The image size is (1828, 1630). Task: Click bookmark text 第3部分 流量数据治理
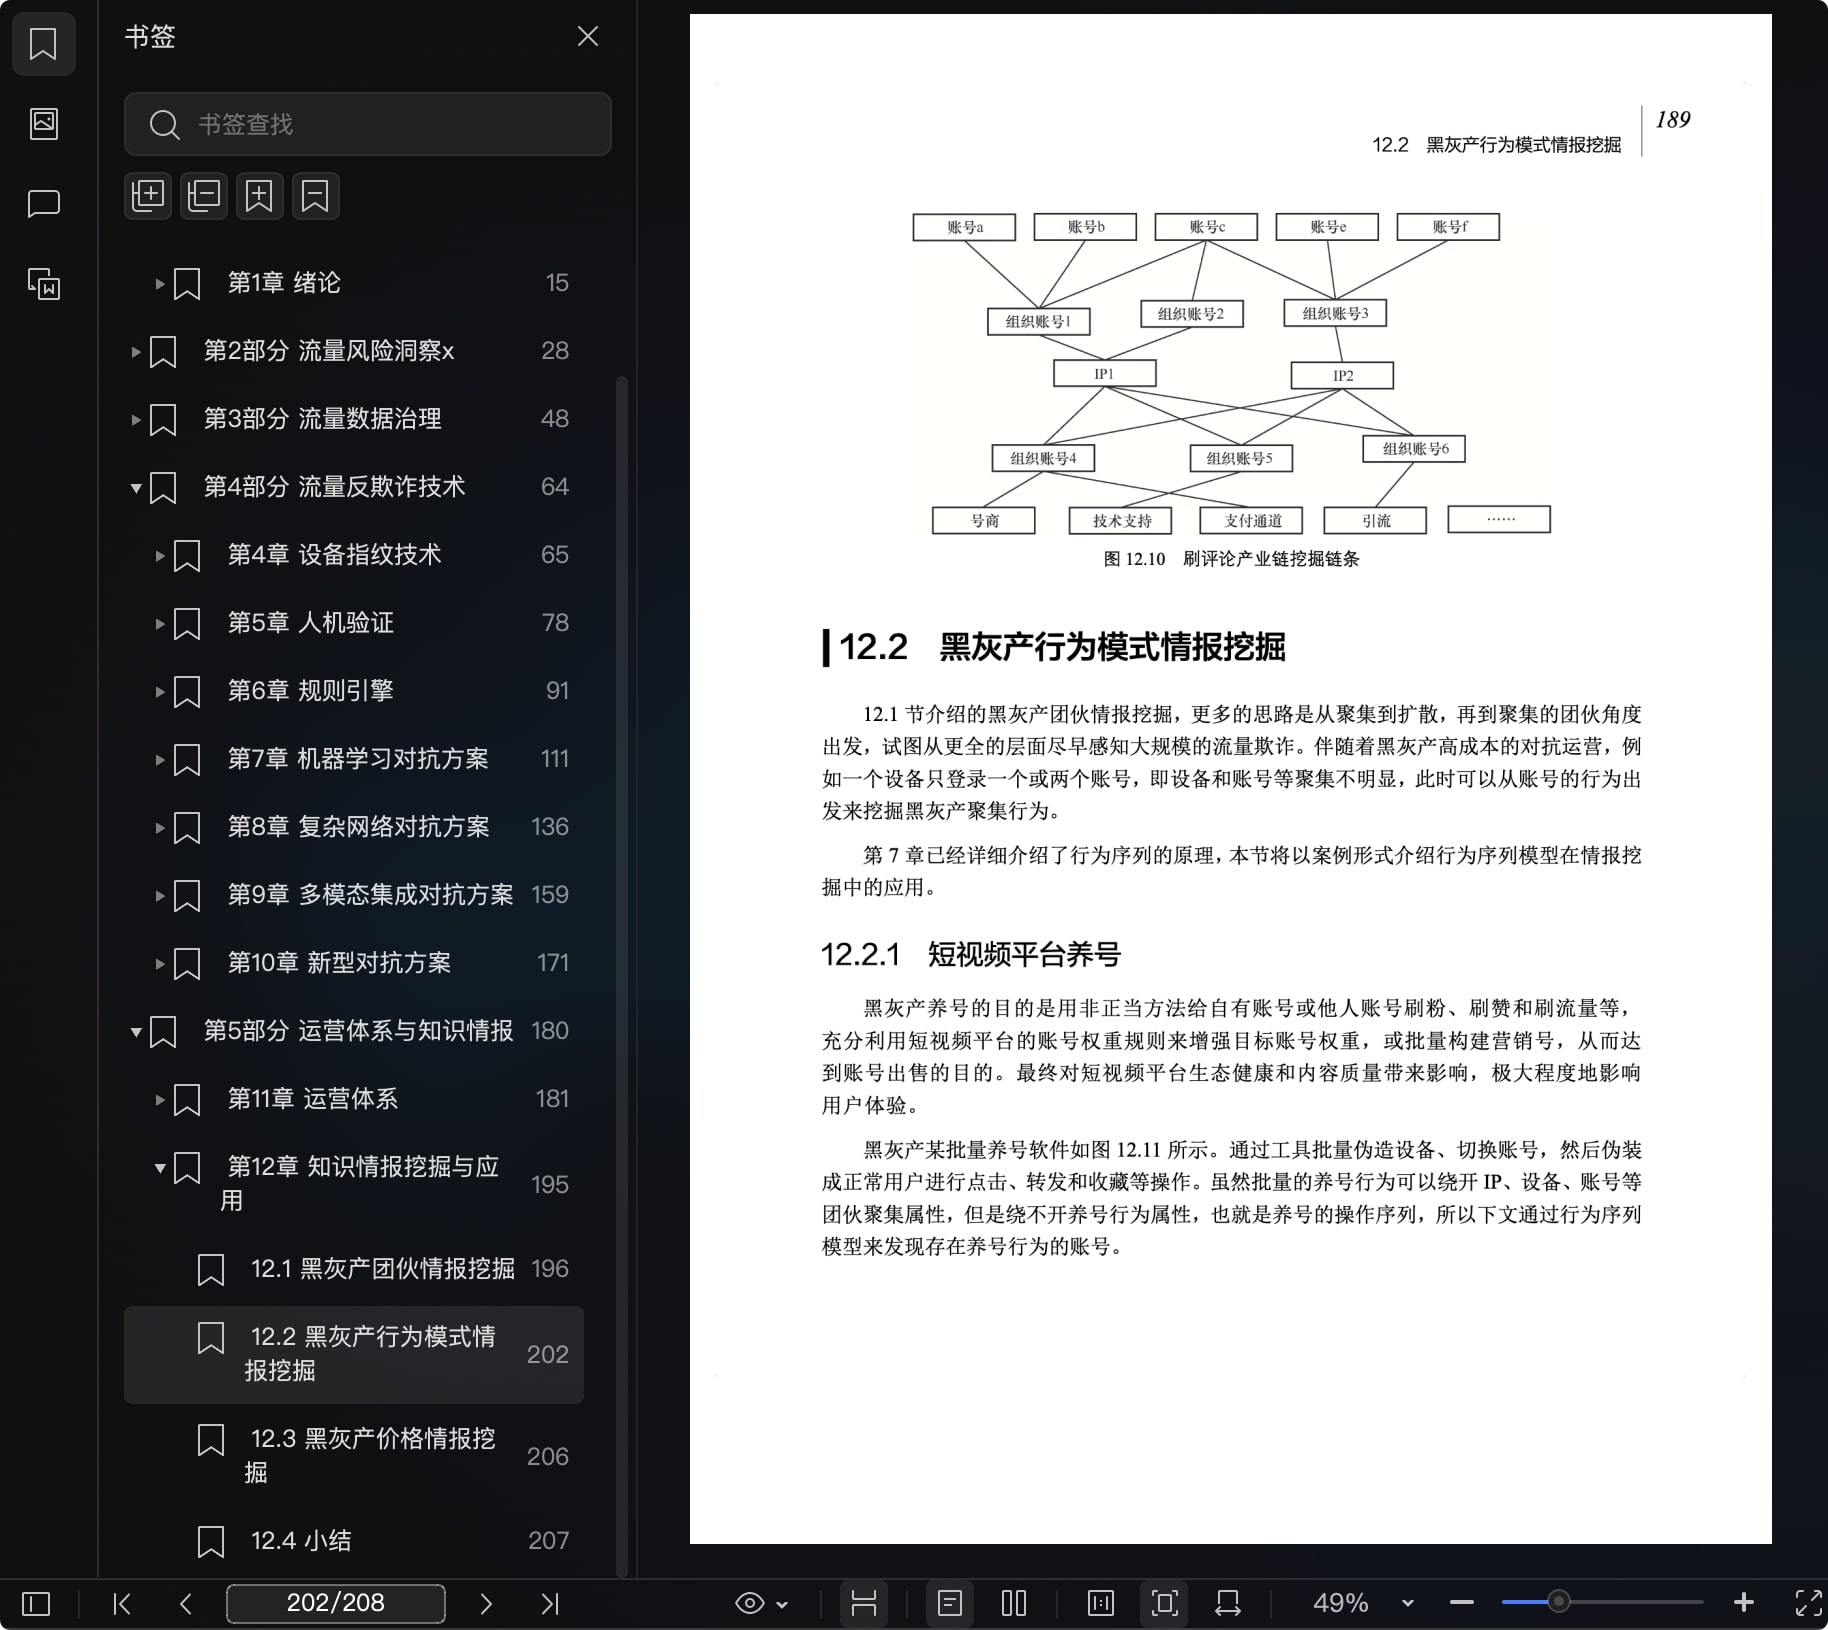tap(322, 419)
